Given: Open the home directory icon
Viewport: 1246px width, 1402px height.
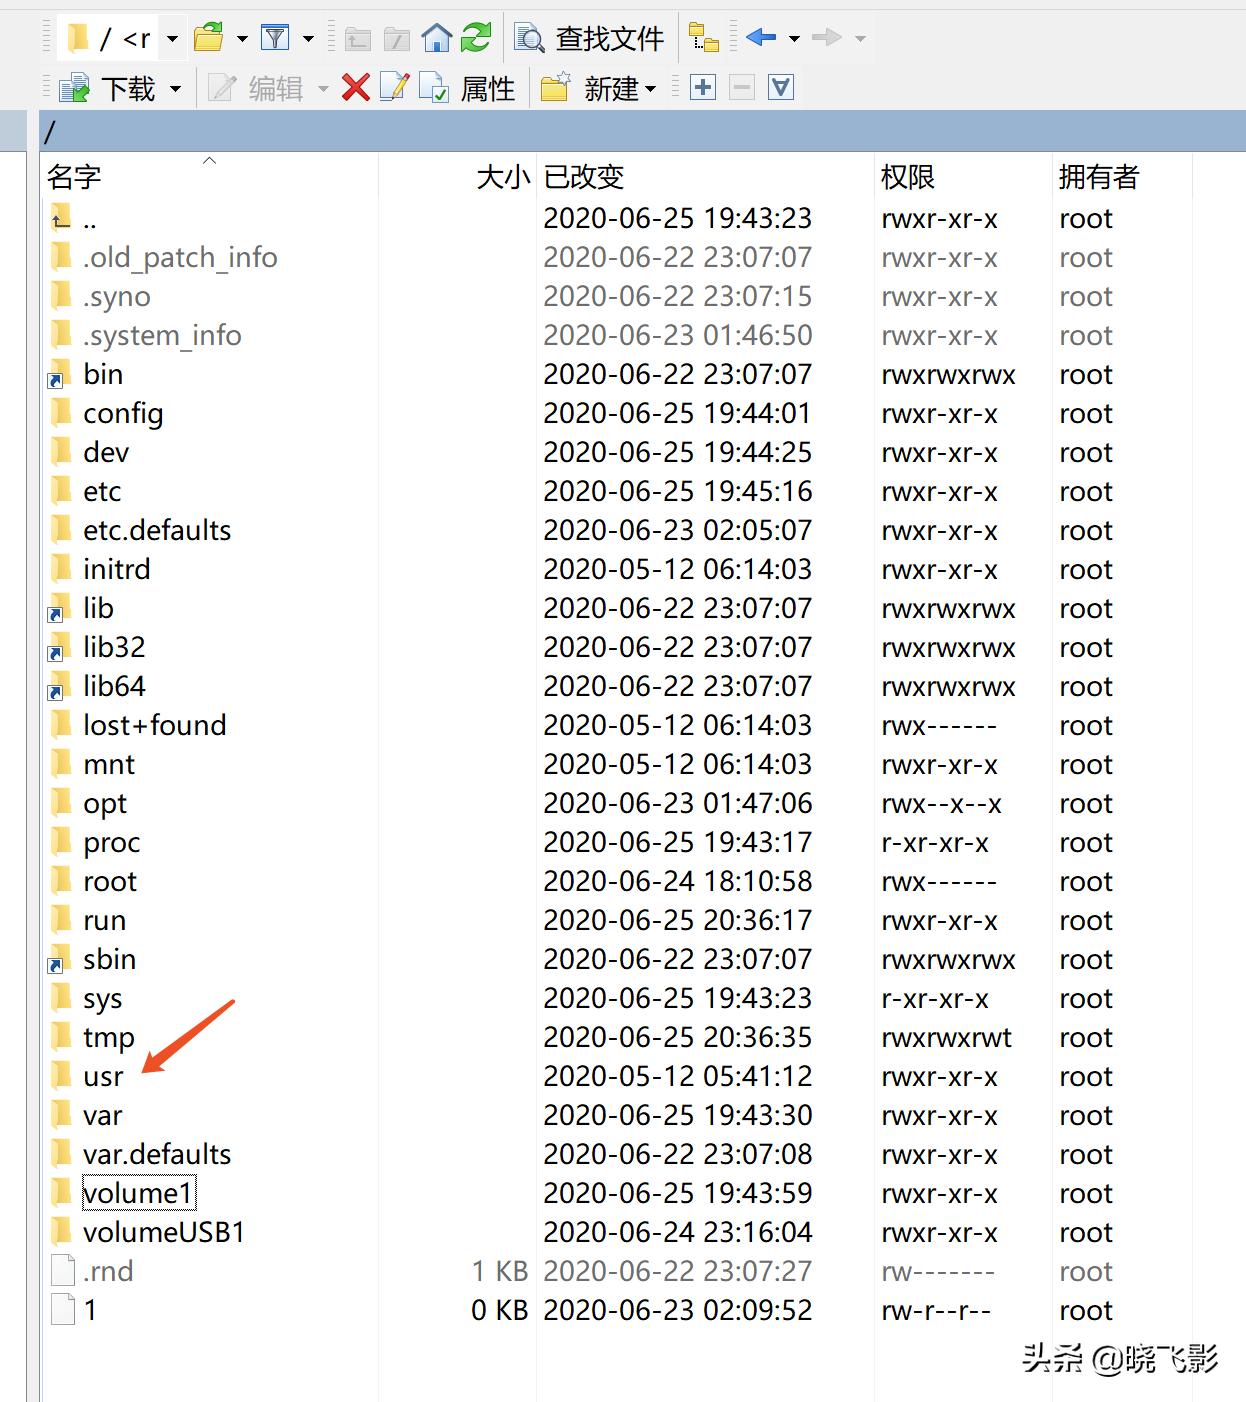Looking at the screenshot, I should click(x=436, y=37).
